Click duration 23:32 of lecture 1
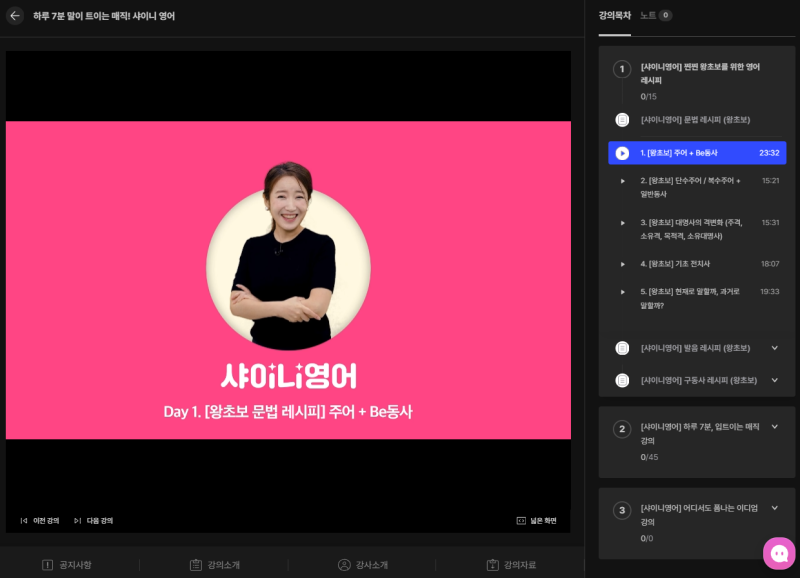 coord(769,153)
